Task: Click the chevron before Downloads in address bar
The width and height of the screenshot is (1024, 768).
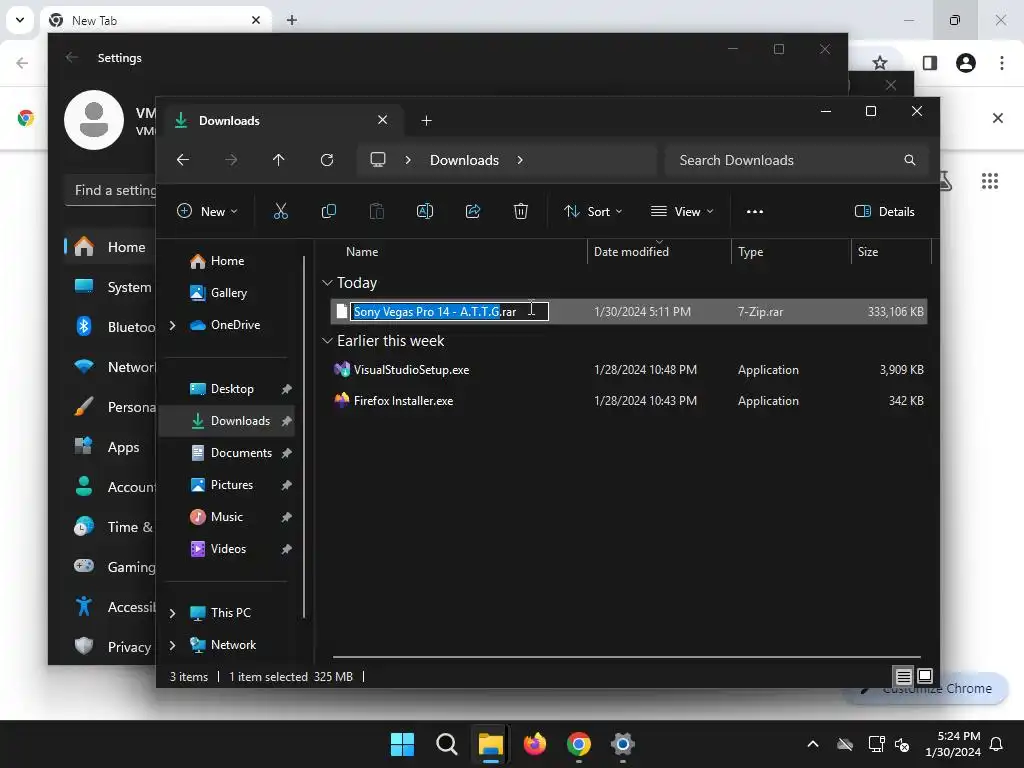Action: 408,160
